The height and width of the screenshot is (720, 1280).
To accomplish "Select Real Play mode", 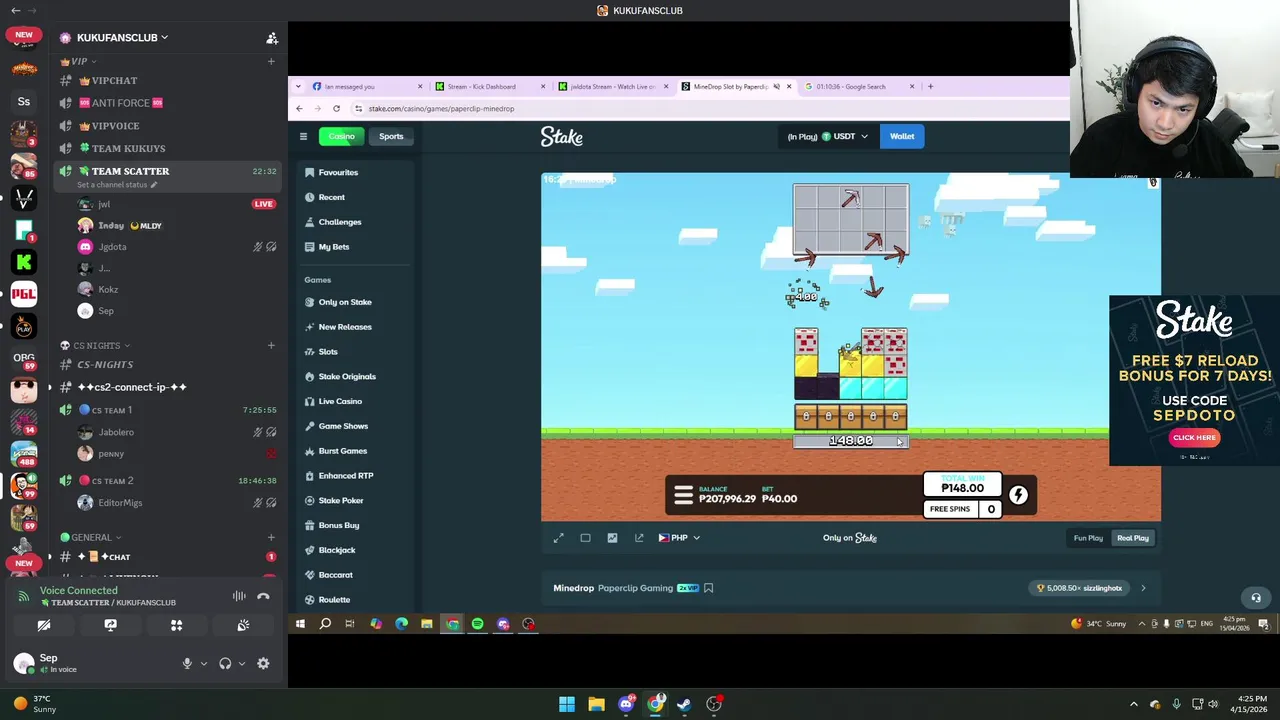I will (x=1133, y=538).
